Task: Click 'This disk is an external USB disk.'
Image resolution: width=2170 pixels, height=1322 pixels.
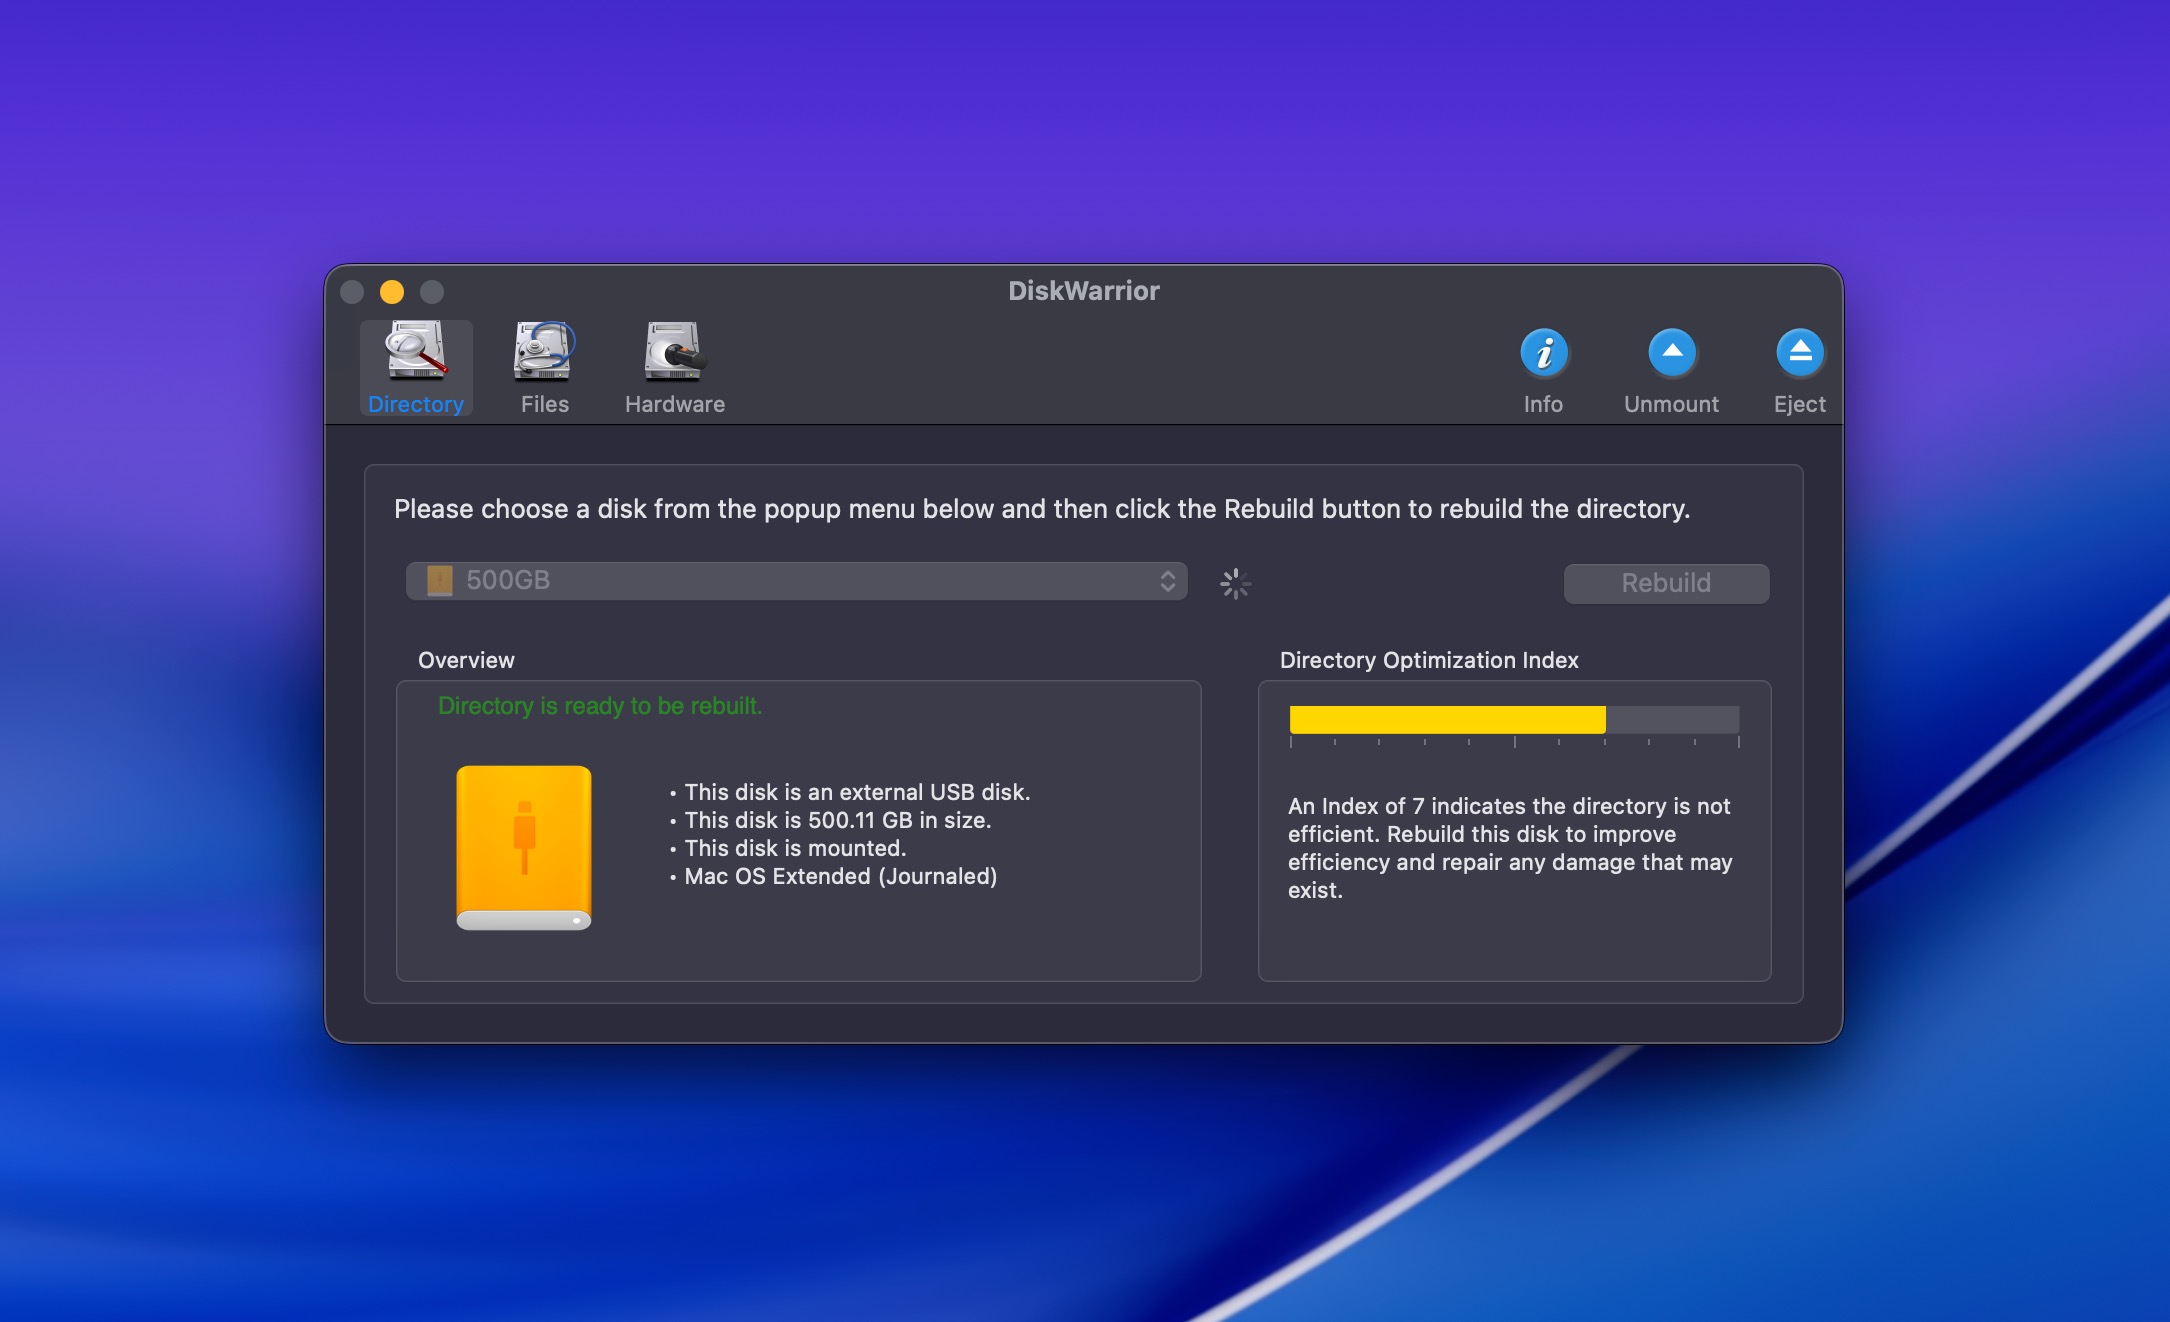Action: 857,792
